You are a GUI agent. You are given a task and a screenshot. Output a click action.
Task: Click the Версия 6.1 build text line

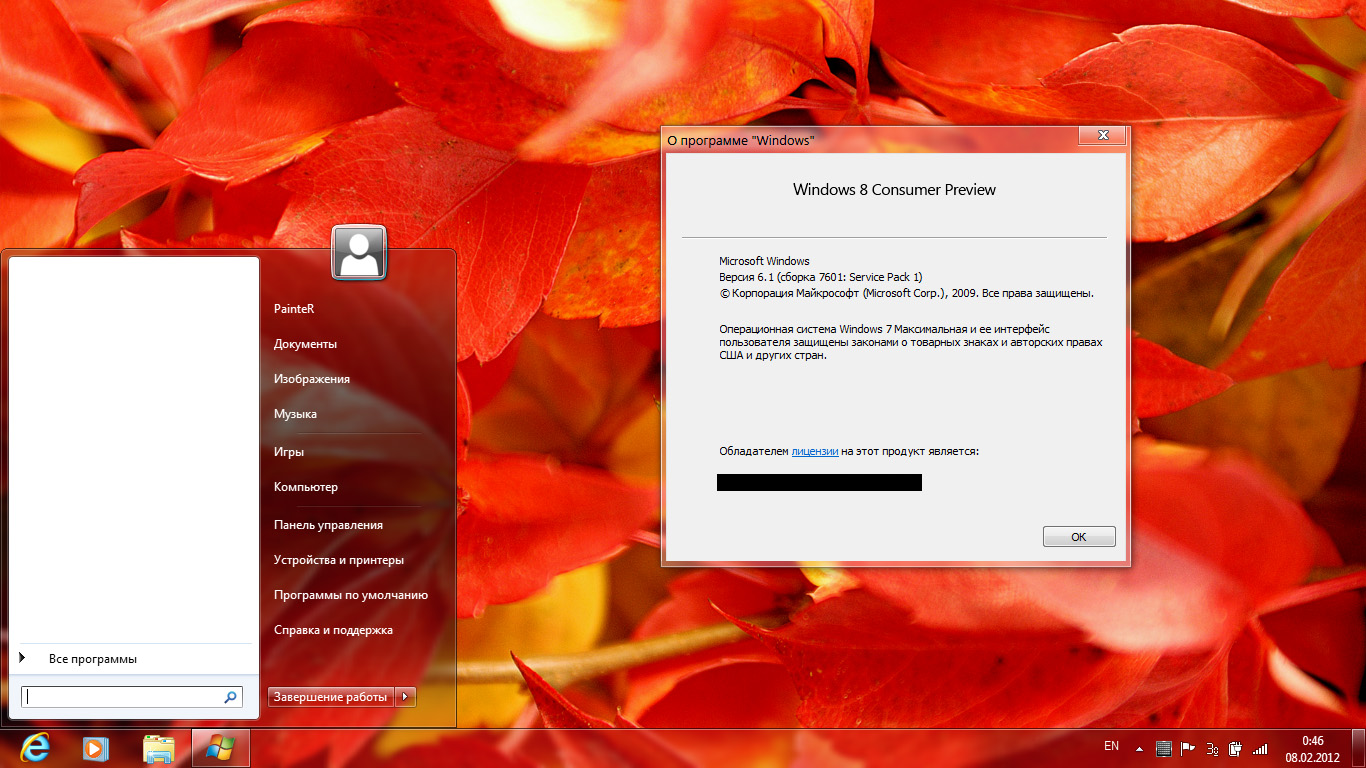click(x=821, y=277)
